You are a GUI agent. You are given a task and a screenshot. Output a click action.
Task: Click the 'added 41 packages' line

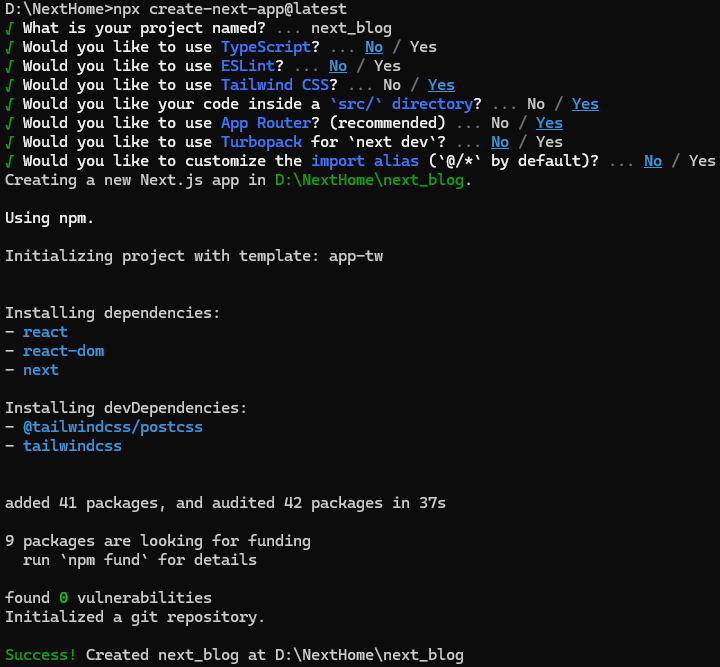coord(225,503)
